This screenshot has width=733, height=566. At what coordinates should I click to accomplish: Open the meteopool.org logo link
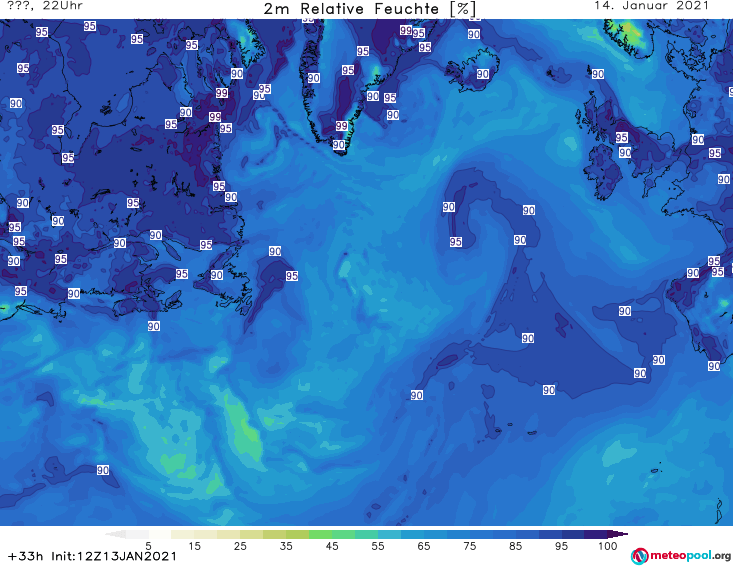[680, 556]
